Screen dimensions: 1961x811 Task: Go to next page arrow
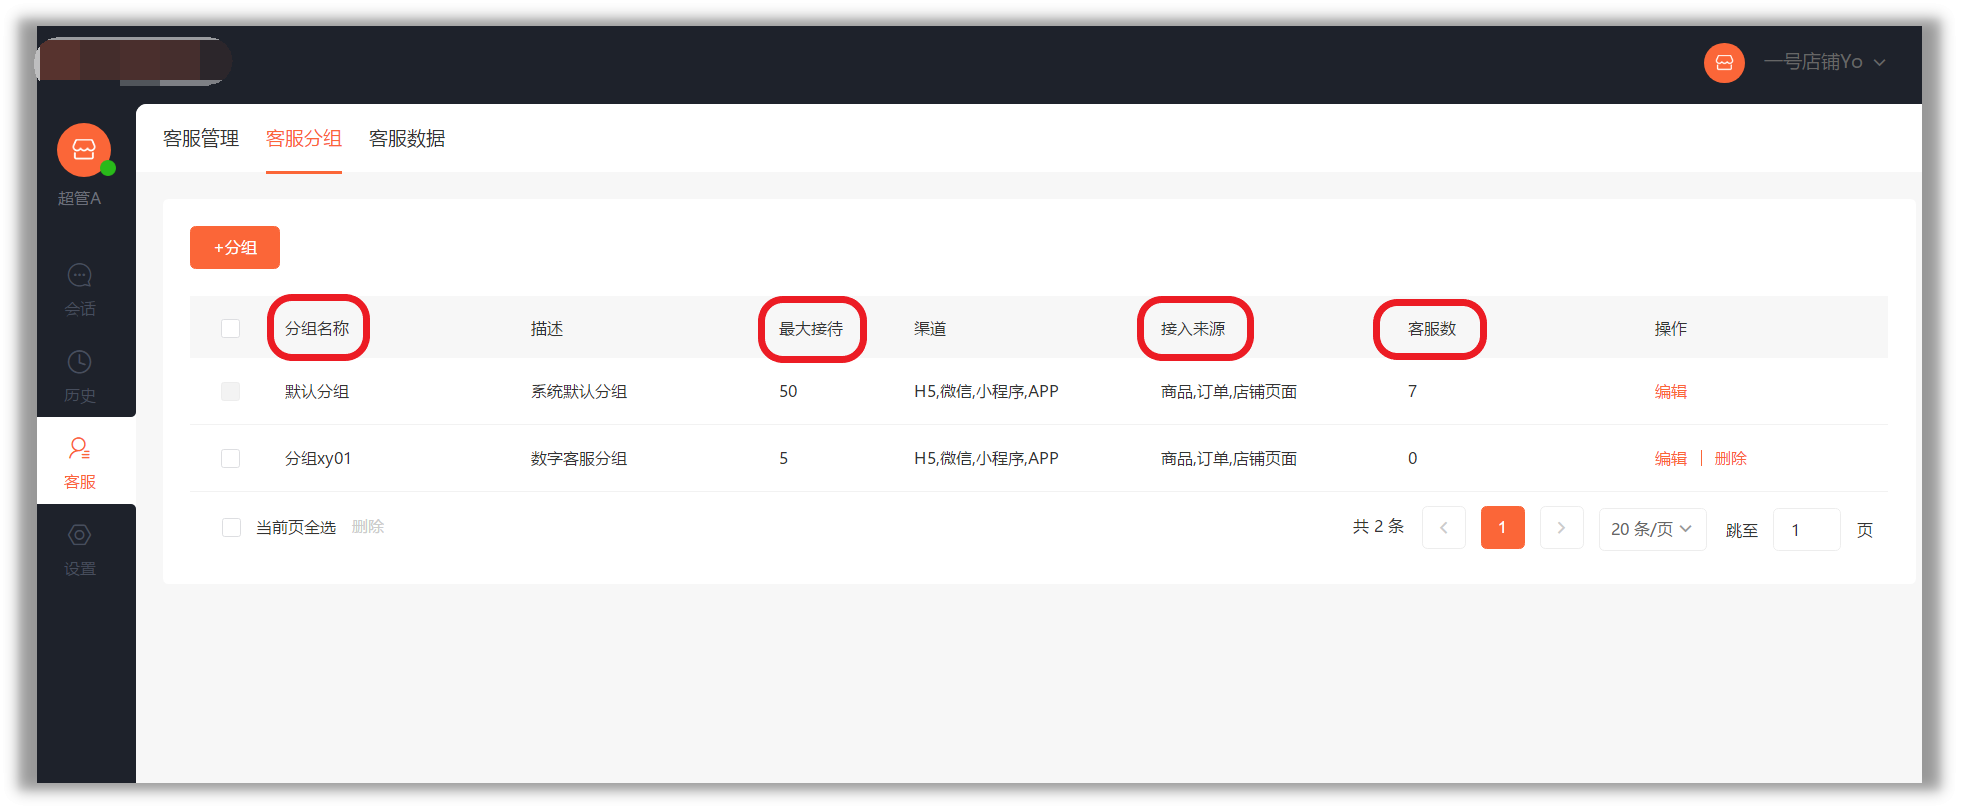pos(1561,528)
